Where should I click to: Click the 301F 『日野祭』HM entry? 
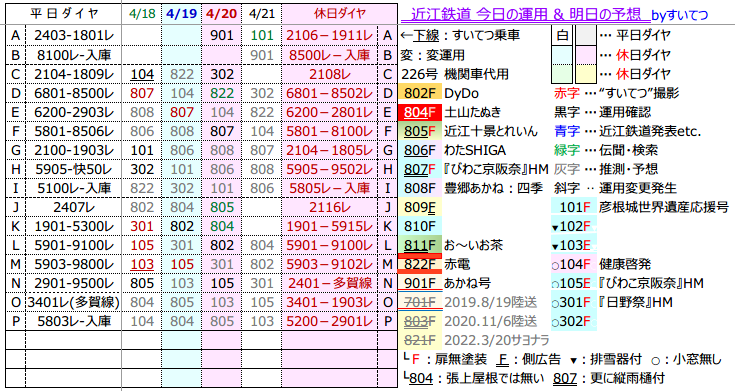tap(612, 302)
